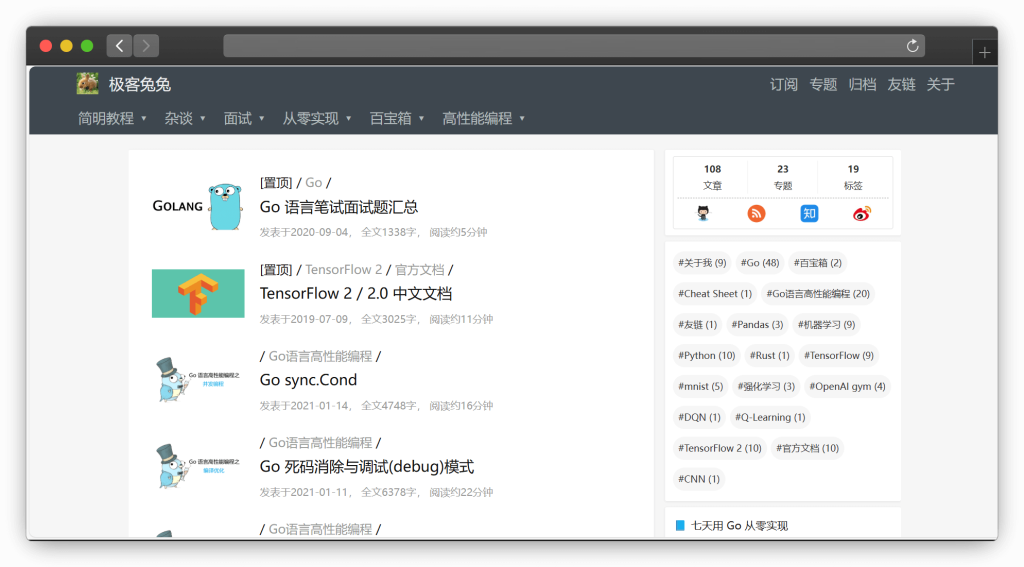Open the 归档 navigation item

pyautogui.click(x=862, y=84)
